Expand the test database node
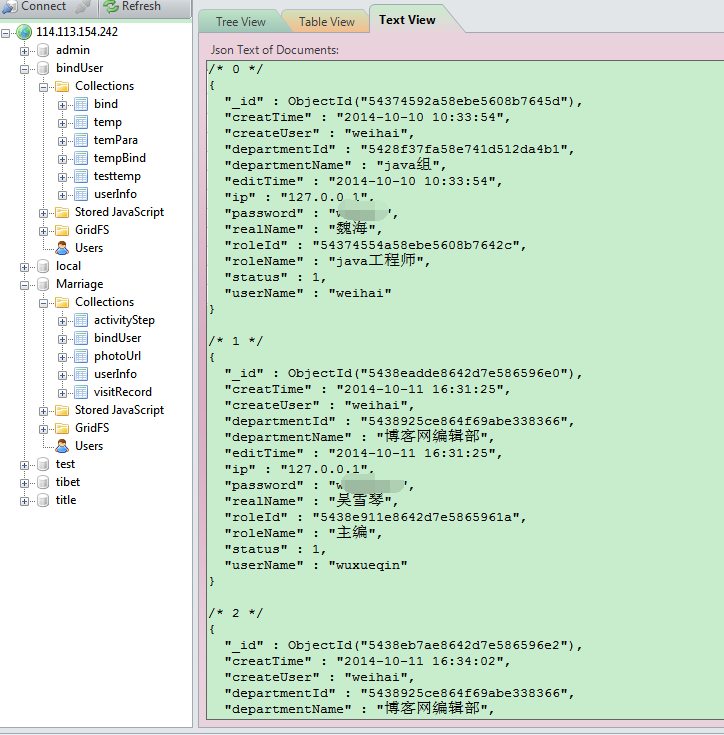The image size is (724, 735). point(24,465)
